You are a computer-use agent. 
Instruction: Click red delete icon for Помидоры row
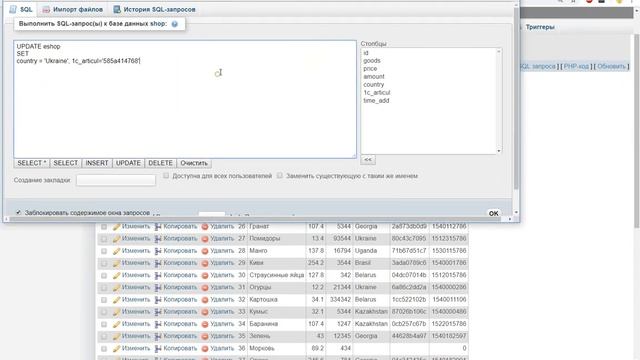[205, 239]
